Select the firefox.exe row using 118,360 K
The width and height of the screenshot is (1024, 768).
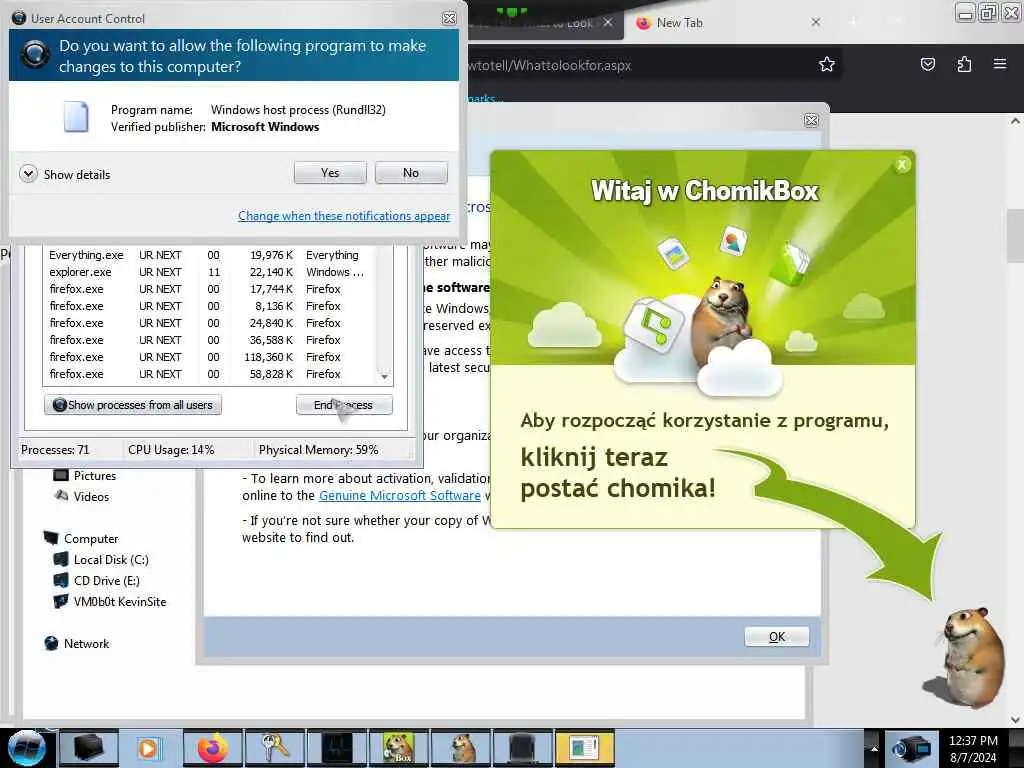click(209, 357)
